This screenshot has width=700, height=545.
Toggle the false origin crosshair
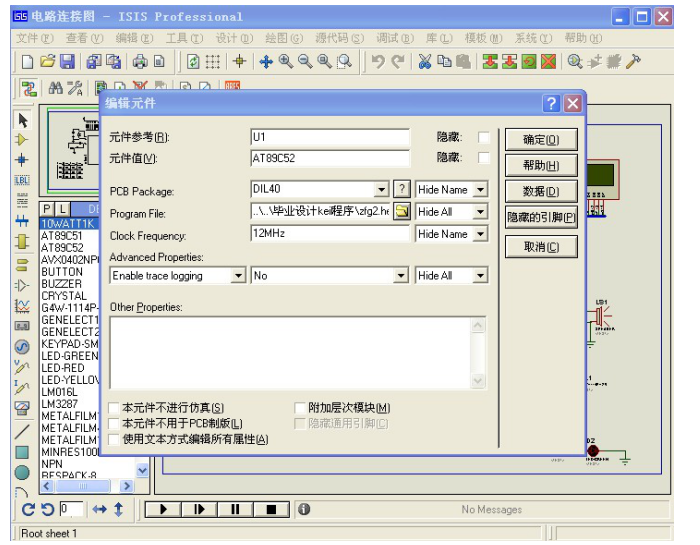(239, 61)
